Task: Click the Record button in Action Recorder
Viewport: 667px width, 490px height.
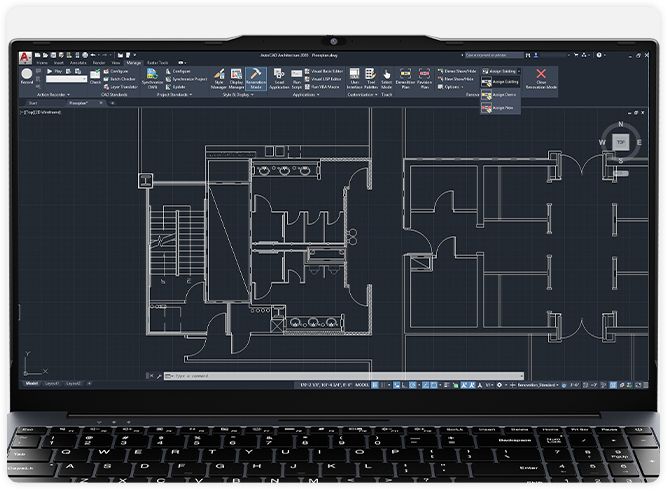Action: tap(26, 76)
